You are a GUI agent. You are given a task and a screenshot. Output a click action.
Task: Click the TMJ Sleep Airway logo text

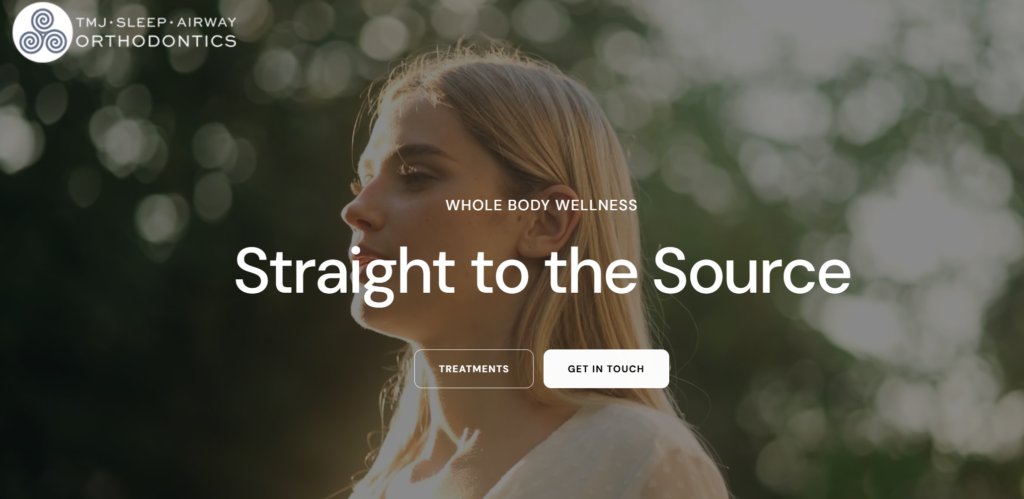pyautogui.click(x=156, y=22)
